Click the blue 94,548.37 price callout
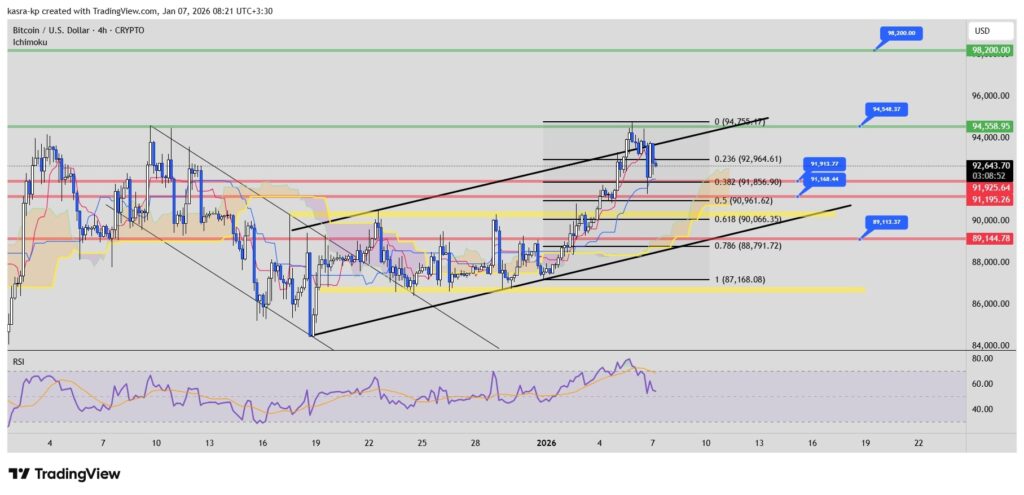This screenshot has width=1024, height=495. (884, 109)
